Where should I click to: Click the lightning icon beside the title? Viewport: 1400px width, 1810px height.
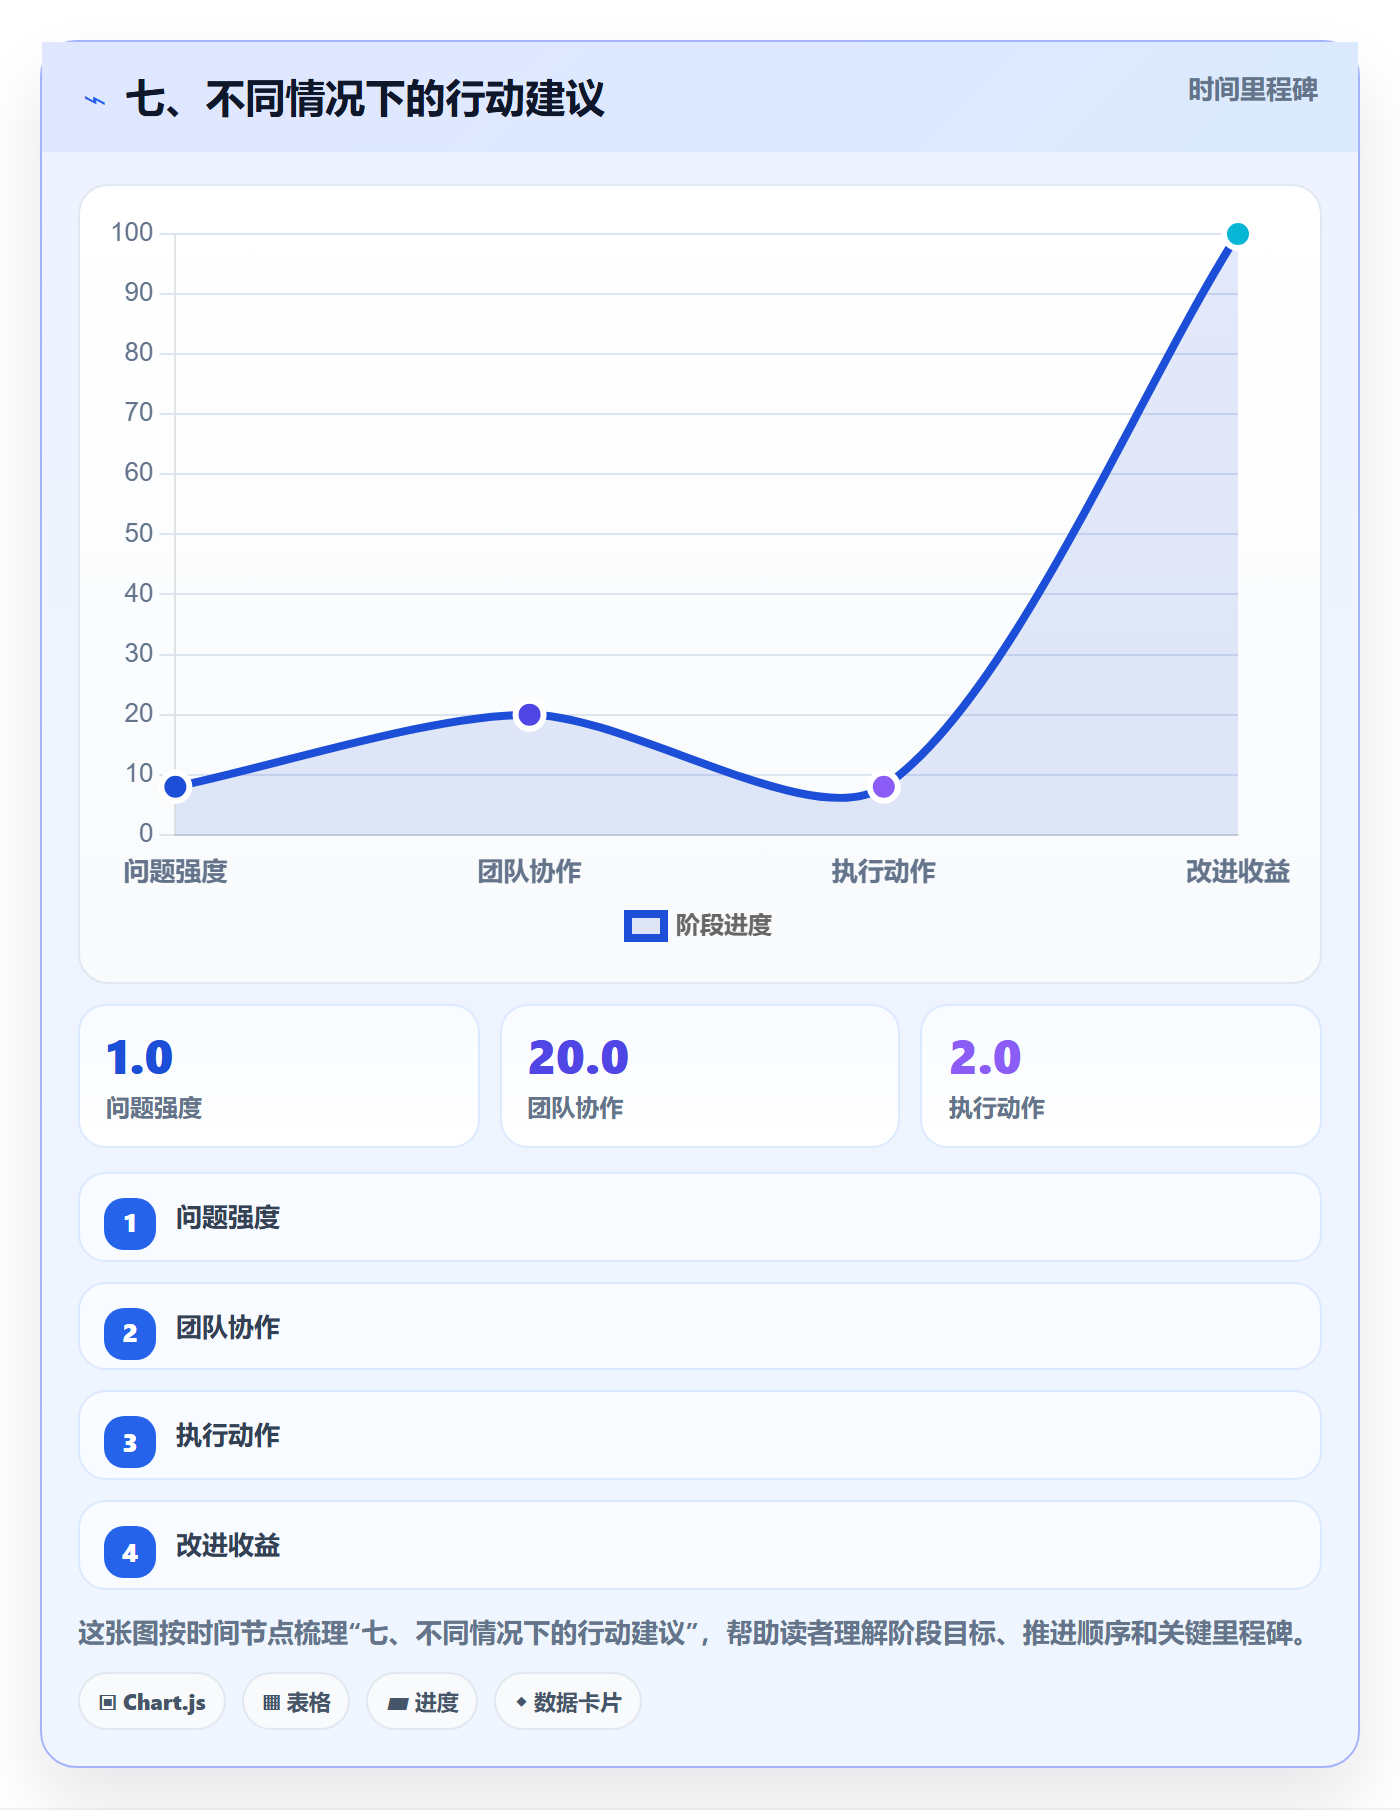click(95, 100)
